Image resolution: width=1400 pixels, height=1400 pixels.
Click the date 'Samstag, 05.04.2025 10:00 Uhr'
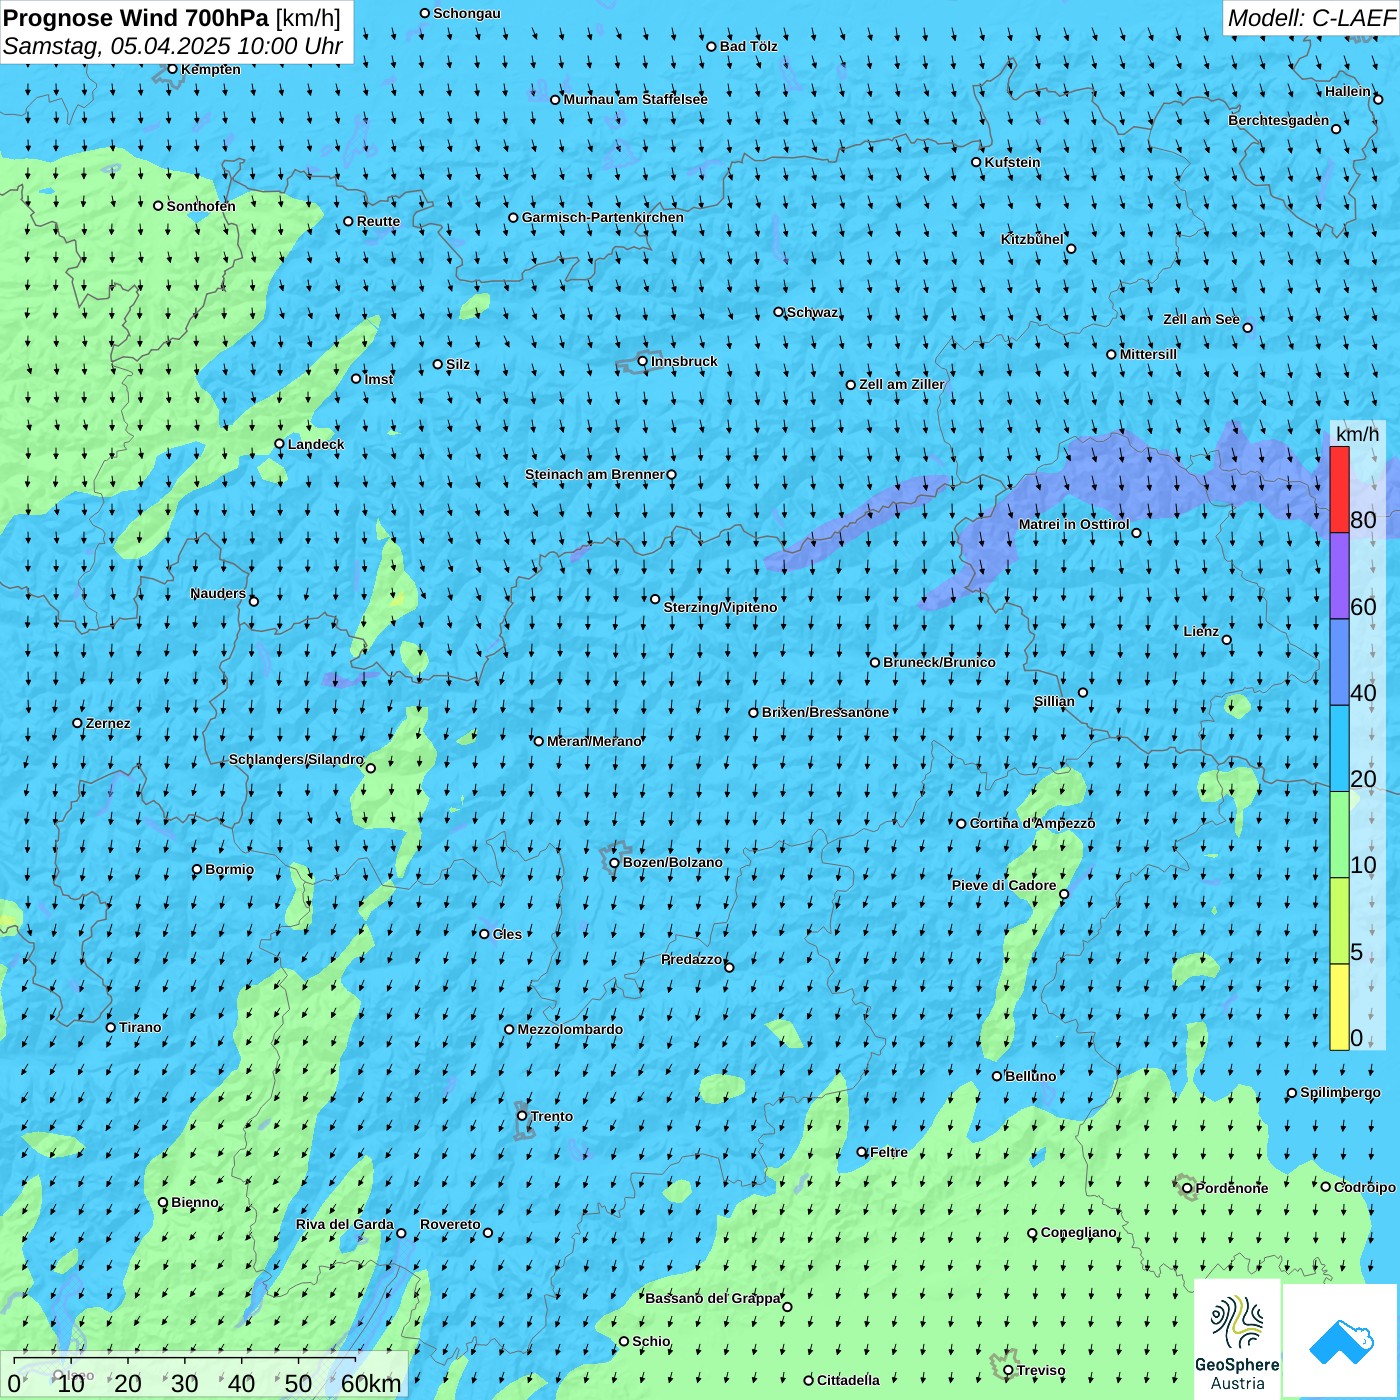pos(173,46)
